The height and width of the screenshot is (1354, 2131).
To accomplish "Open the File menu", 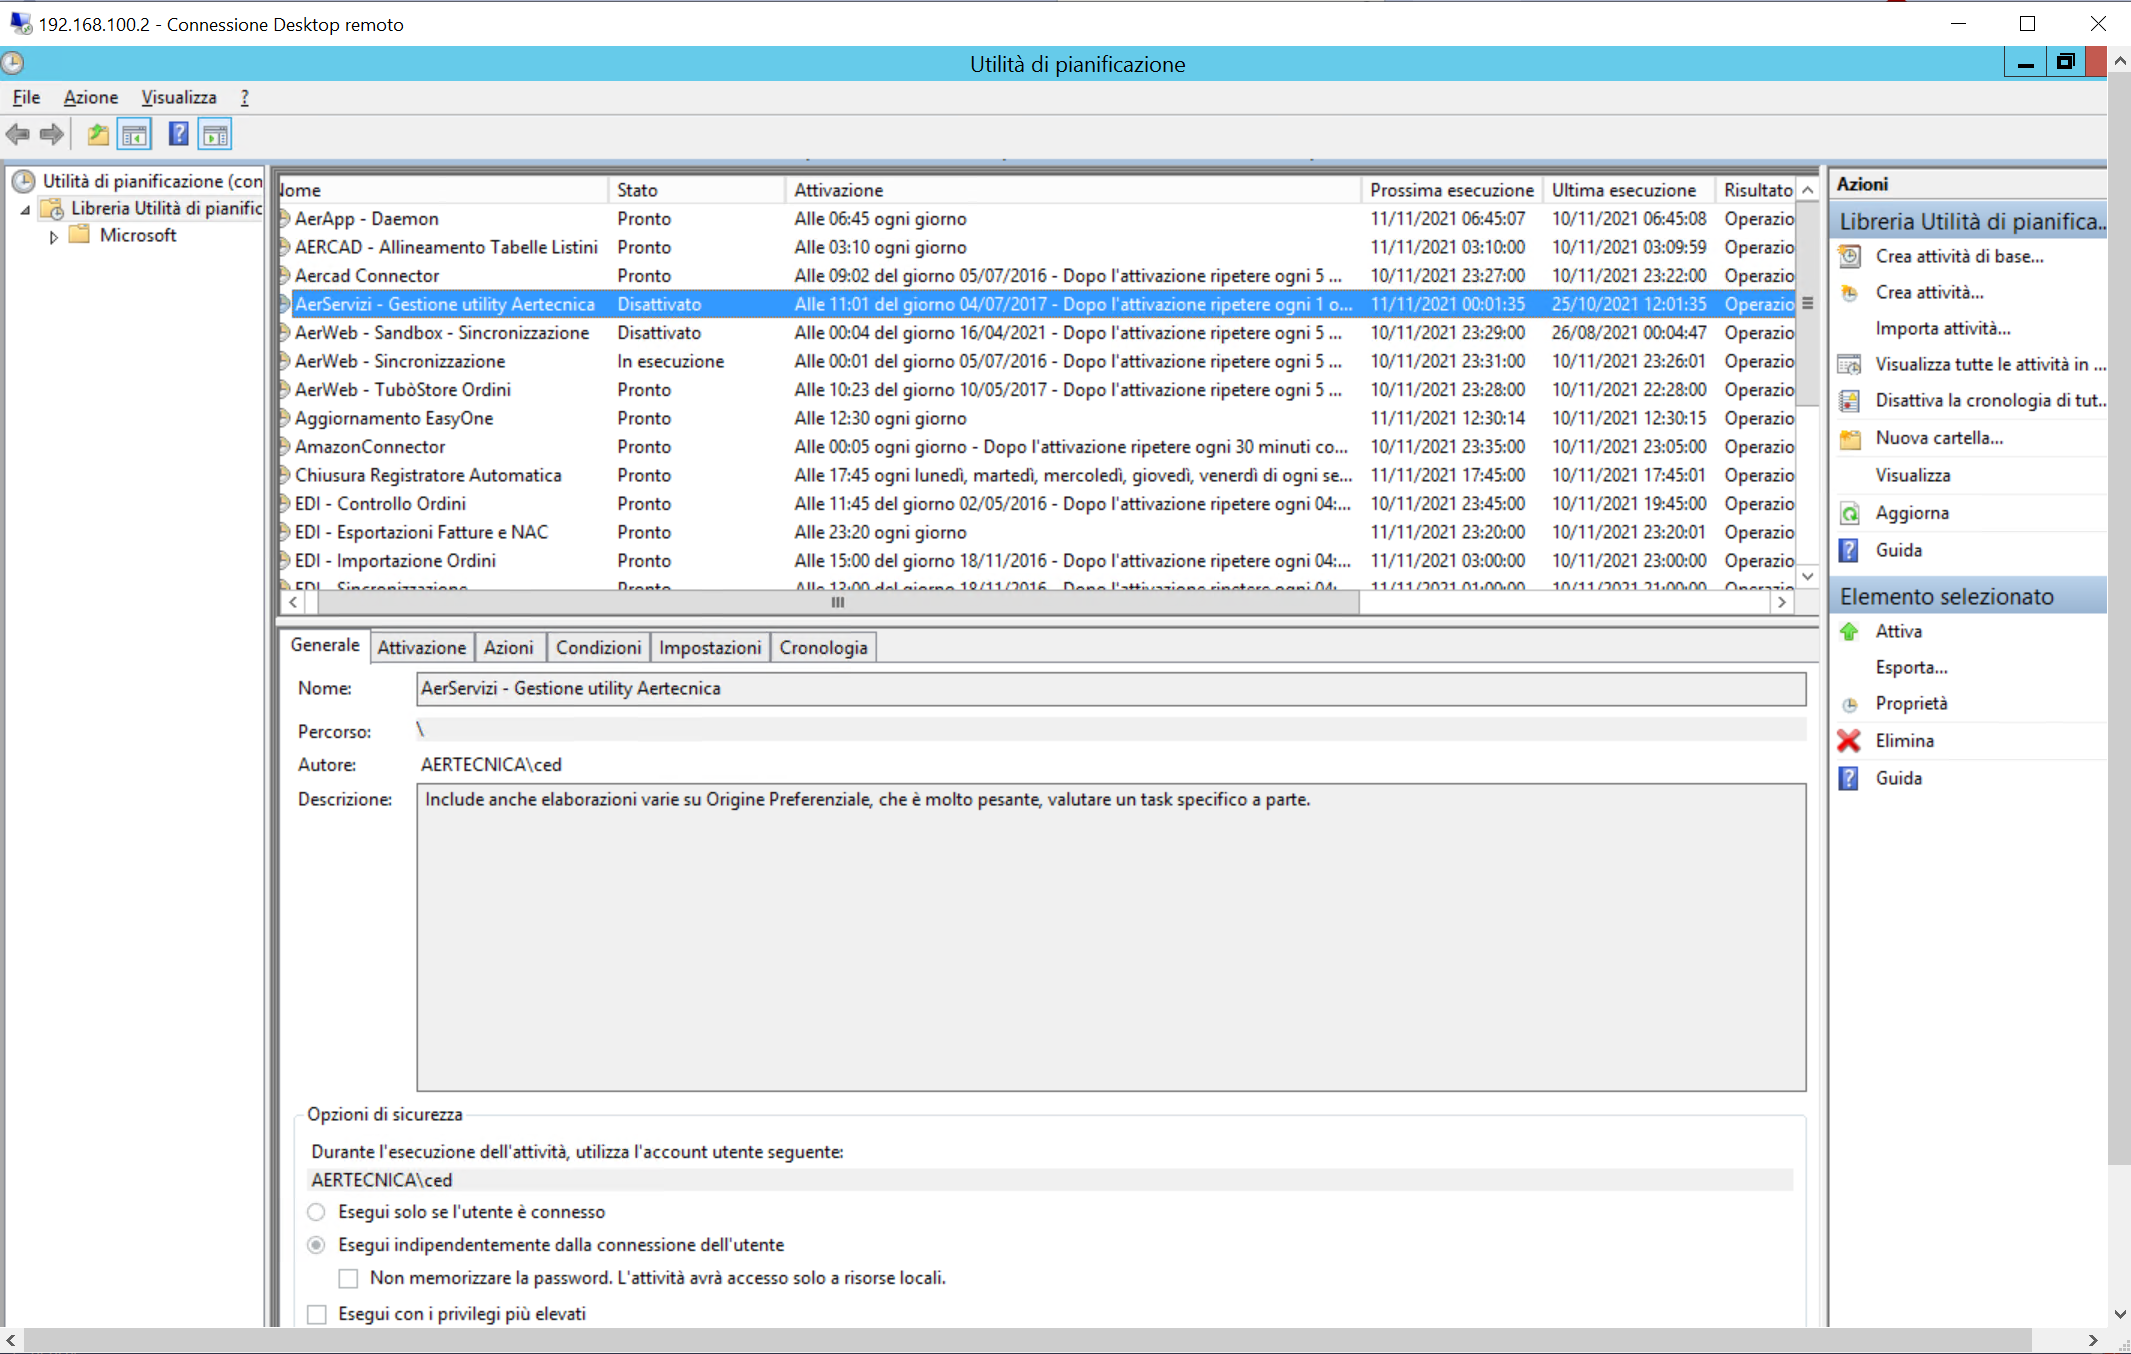I will point(26,97).
